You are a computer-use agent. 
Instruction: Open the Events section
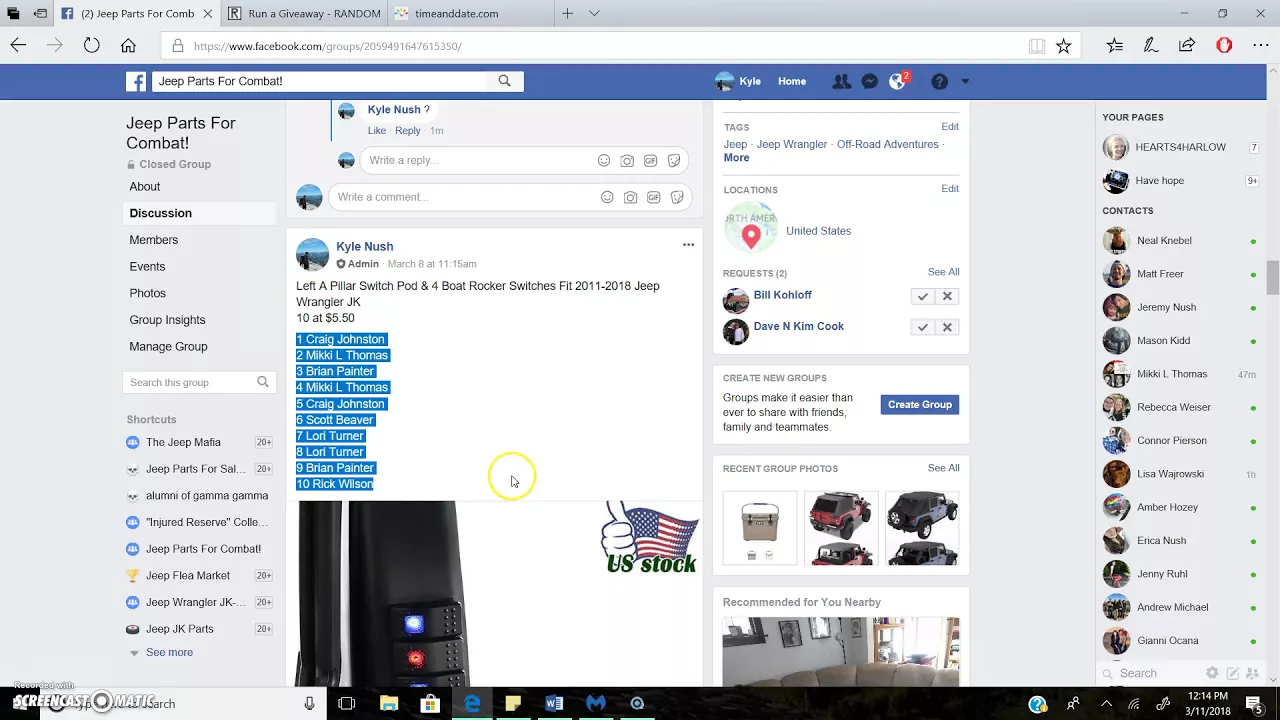click(x=147, y=267)
